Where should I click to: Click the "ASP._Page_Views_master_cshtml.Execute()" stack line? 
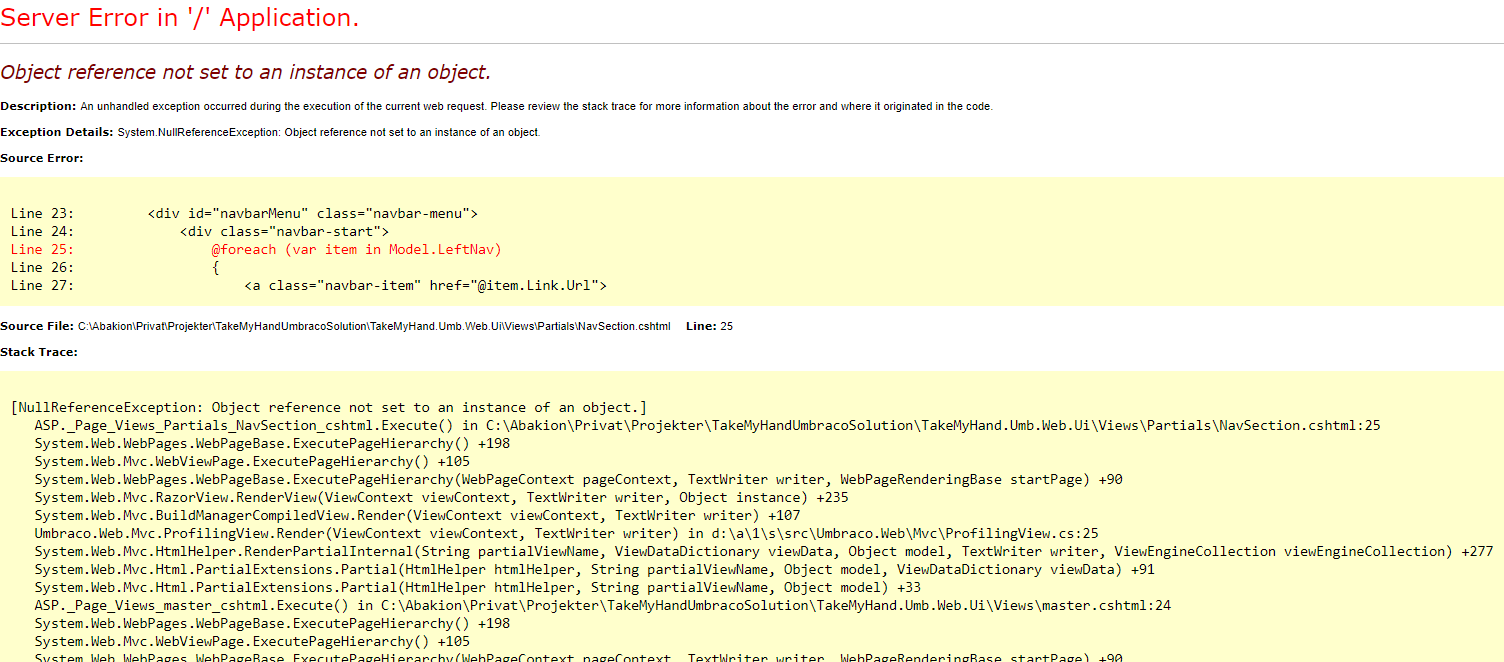coord(602,605)
